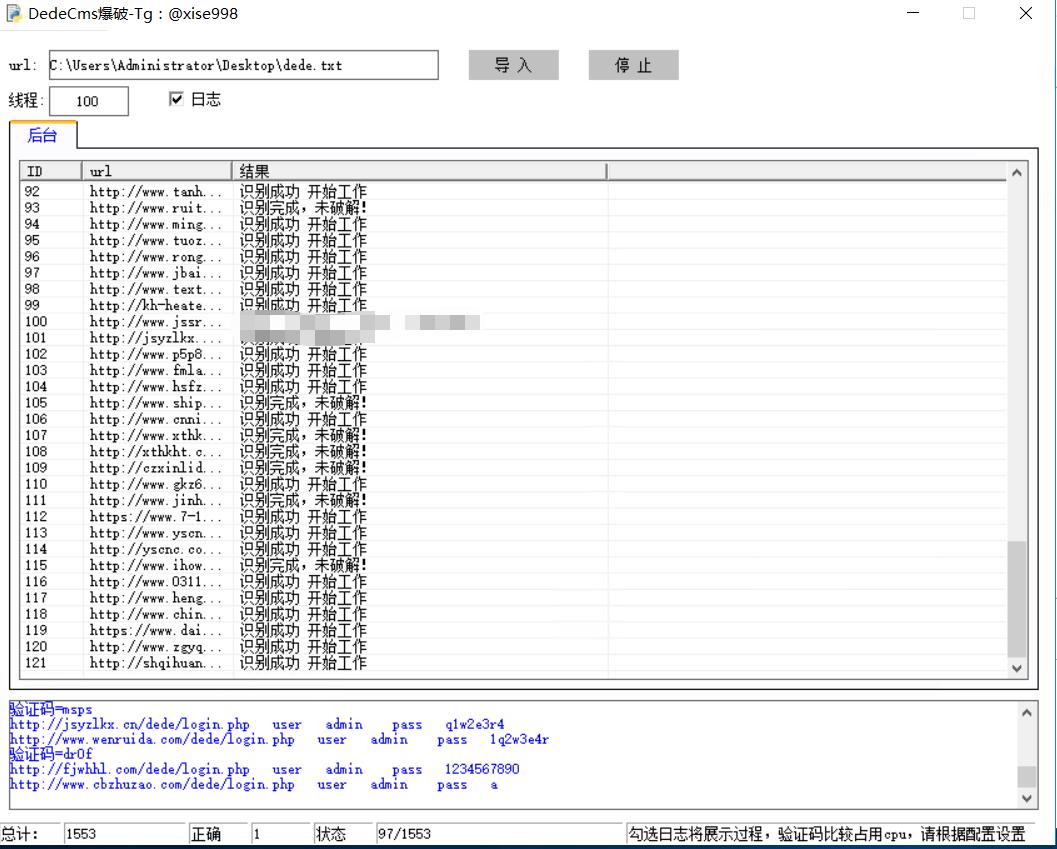1057x849 pixels.
Task: Select the http://www.zgyq... url cell
Action: click(156, 646)
